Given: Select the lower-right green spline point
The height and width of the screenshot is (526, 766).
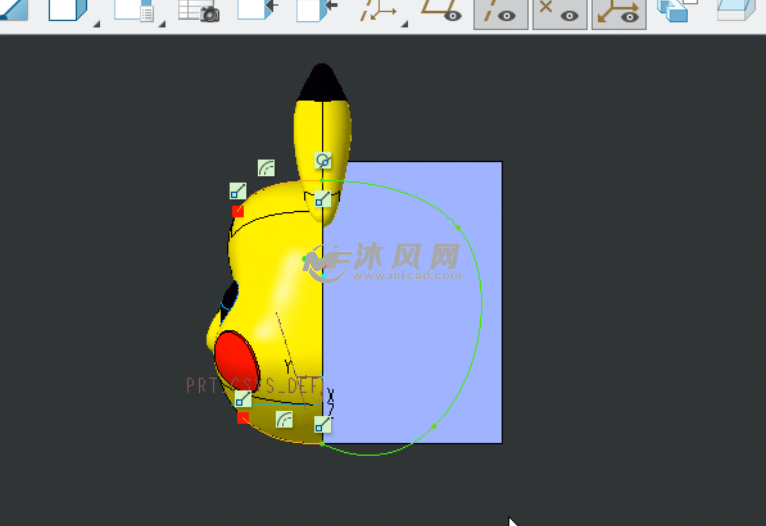Looking at the screenshot, I should tap(434, 426).
